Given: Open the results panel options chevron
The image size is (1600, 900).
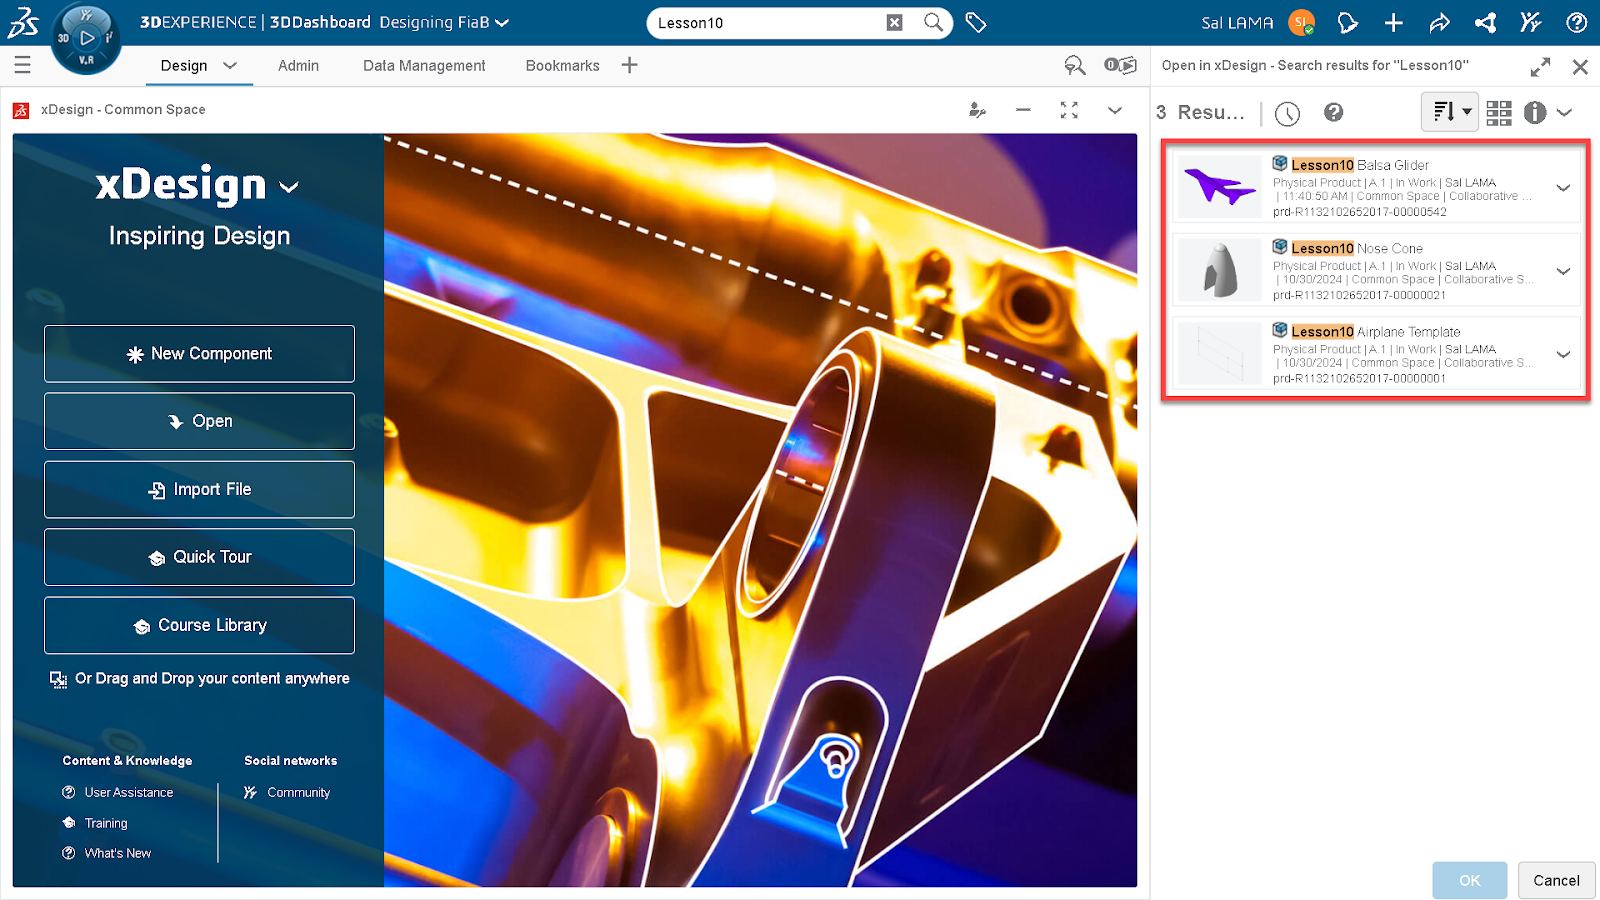Looking at the screenshot, I should [1565, 113].
